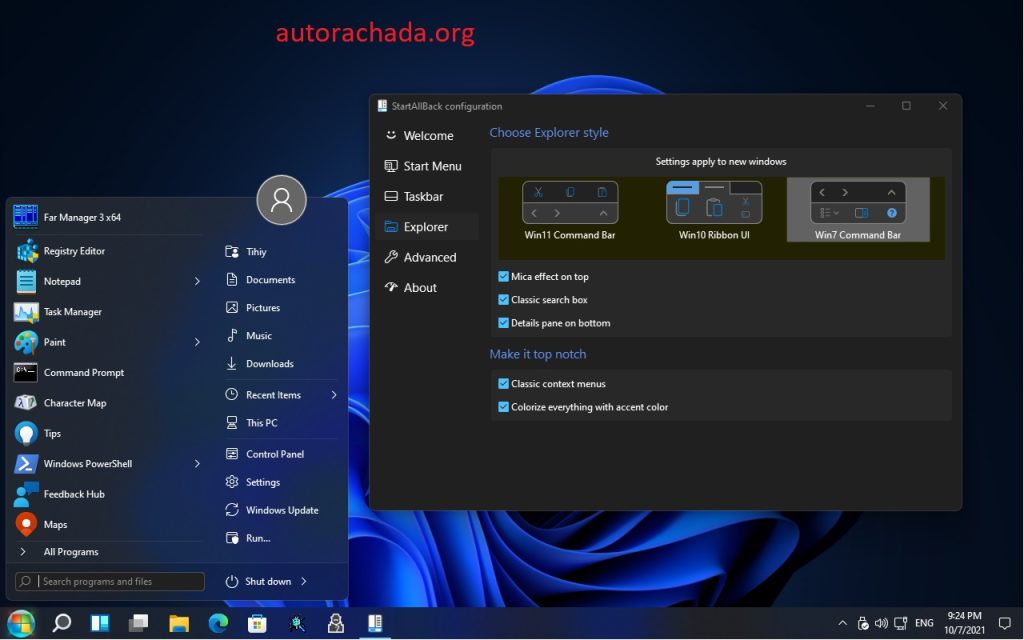Viewport: 1024px width, 640px height.
Task: Expand Notepad submenu arrow
Action: point(197,281)
